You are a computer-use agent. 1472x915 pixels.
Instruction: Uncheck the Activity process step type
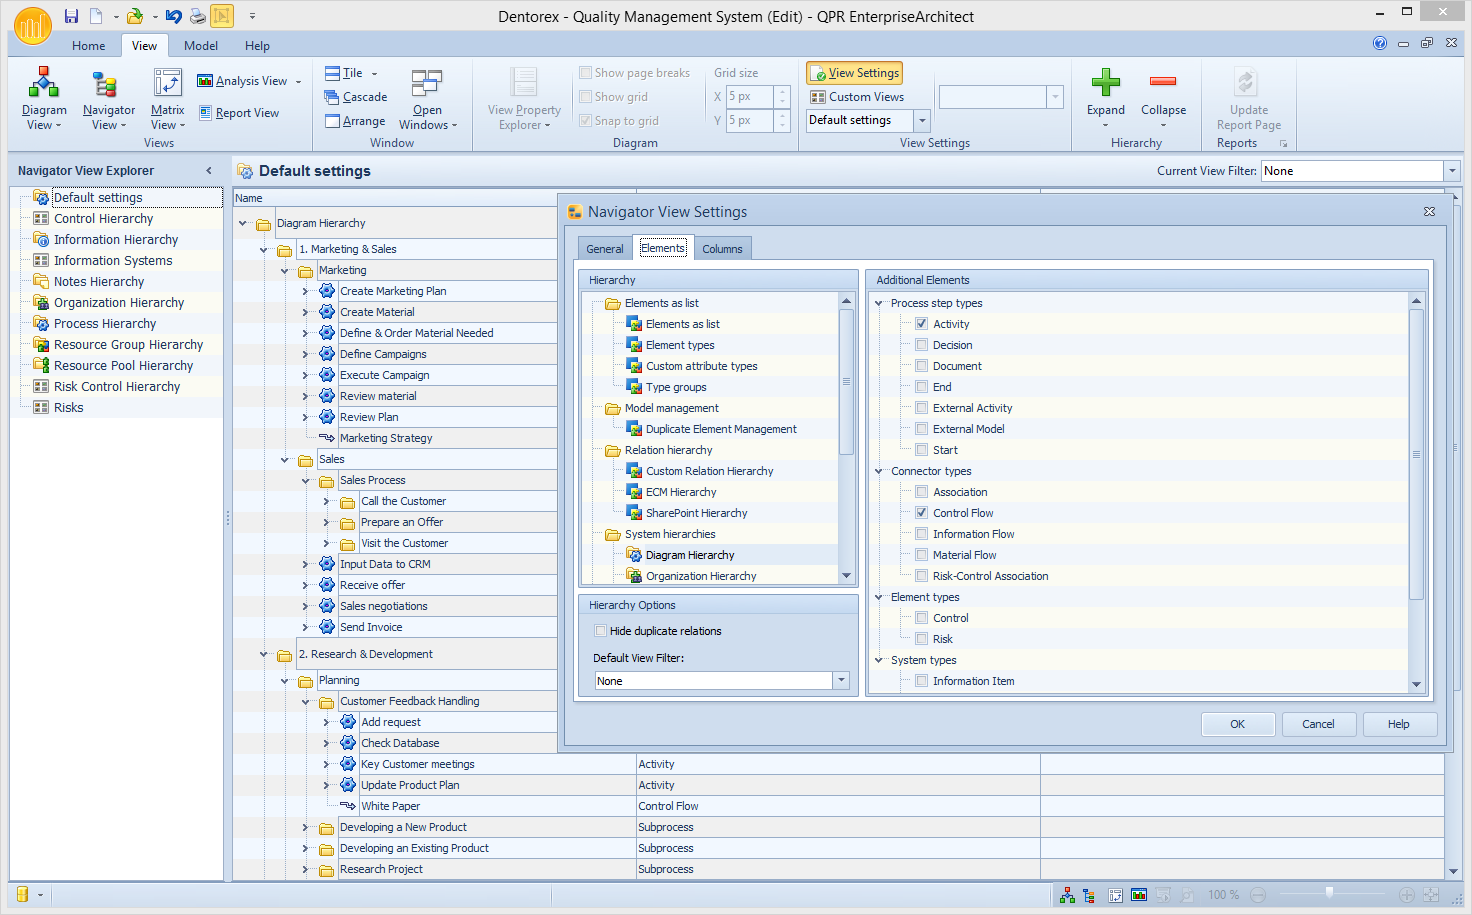tap(921, 323)
